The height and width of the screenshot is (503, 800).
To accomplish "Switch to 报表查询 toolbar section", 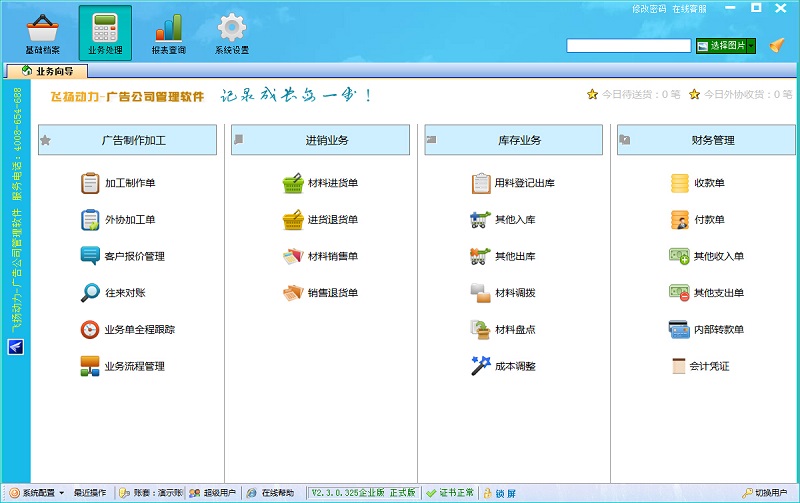I will click(168, 33).
